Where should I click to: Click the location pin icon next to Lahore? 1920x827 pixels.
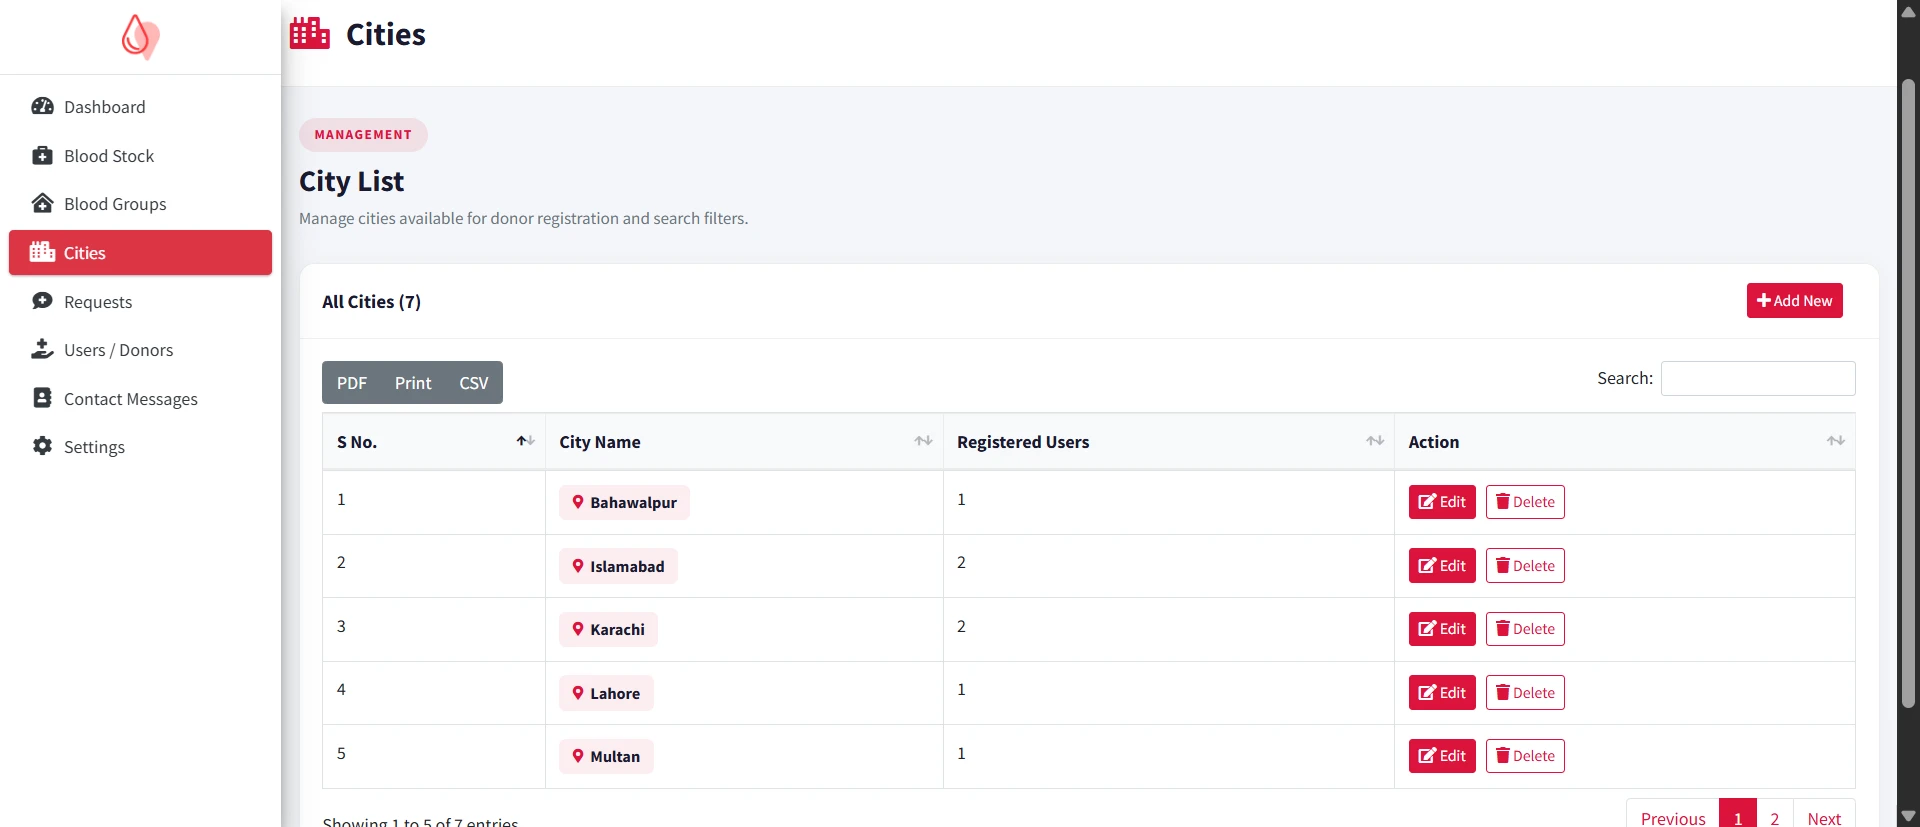tap(578, 693)
